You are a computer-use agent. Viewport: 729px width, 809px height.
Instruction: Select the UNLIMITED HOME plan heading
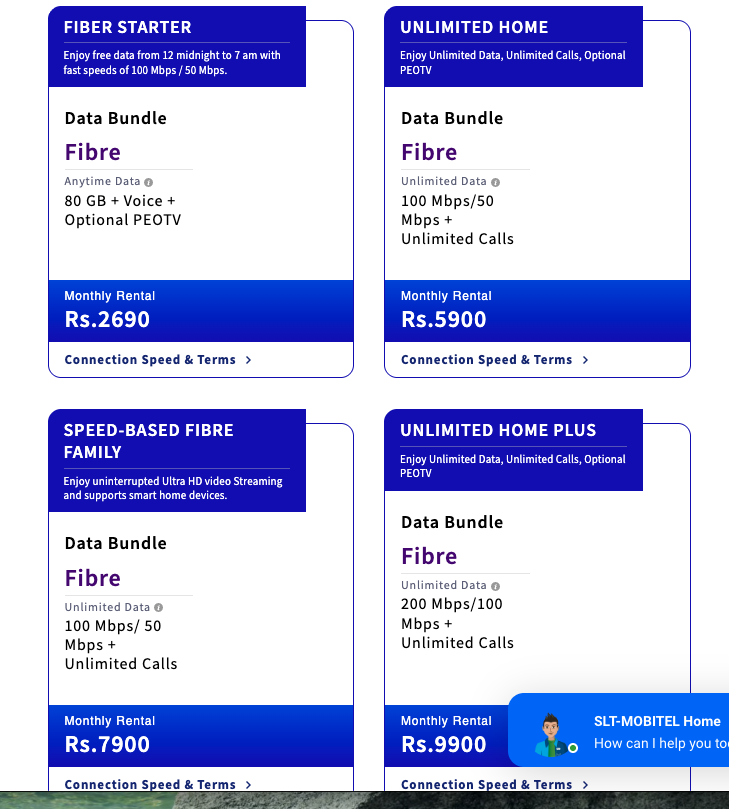click(474, 27)
